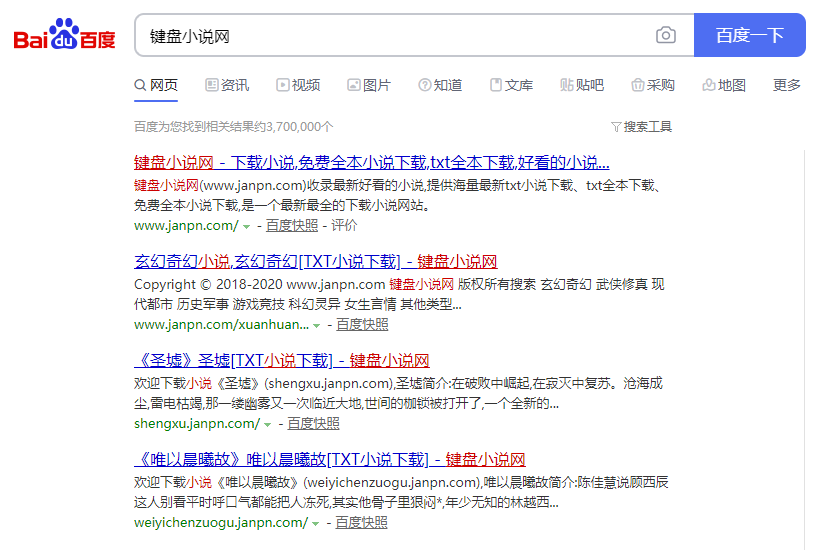The height and width of the screenshot is (550, 821).
Task: Open 《唯以晨曦故》 result title link
Action: tap(330, 459)
